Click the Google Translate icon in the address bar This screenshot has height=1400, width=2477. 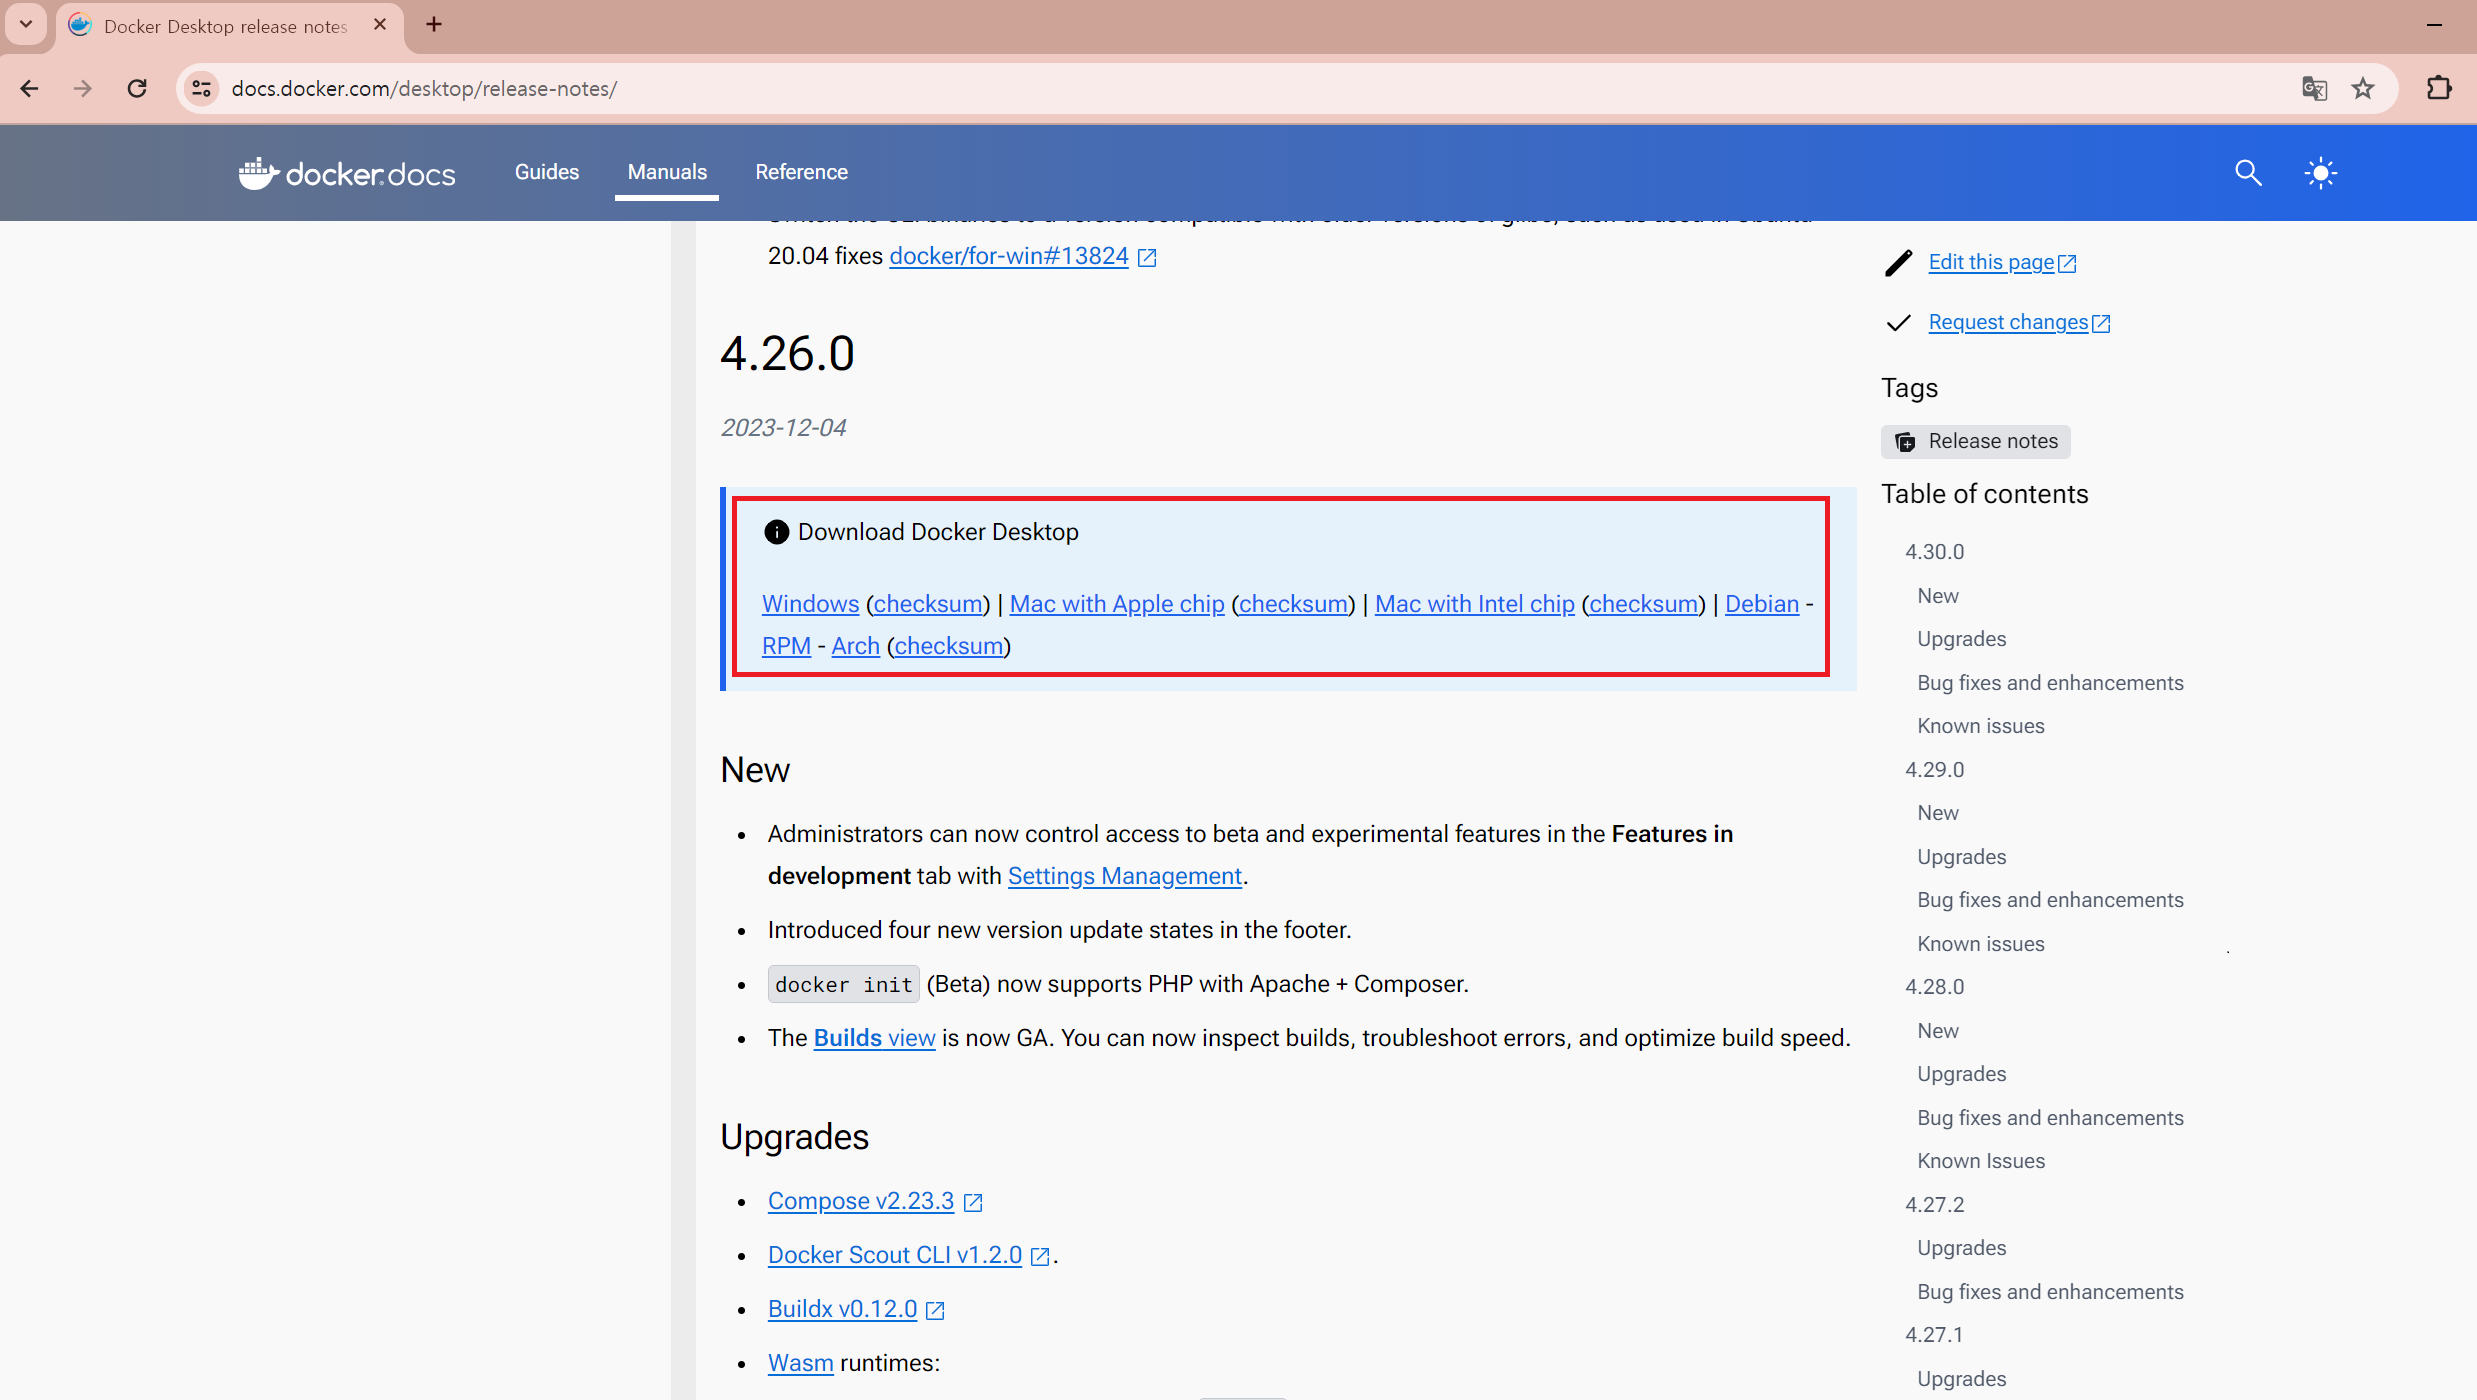[2314, 89]
